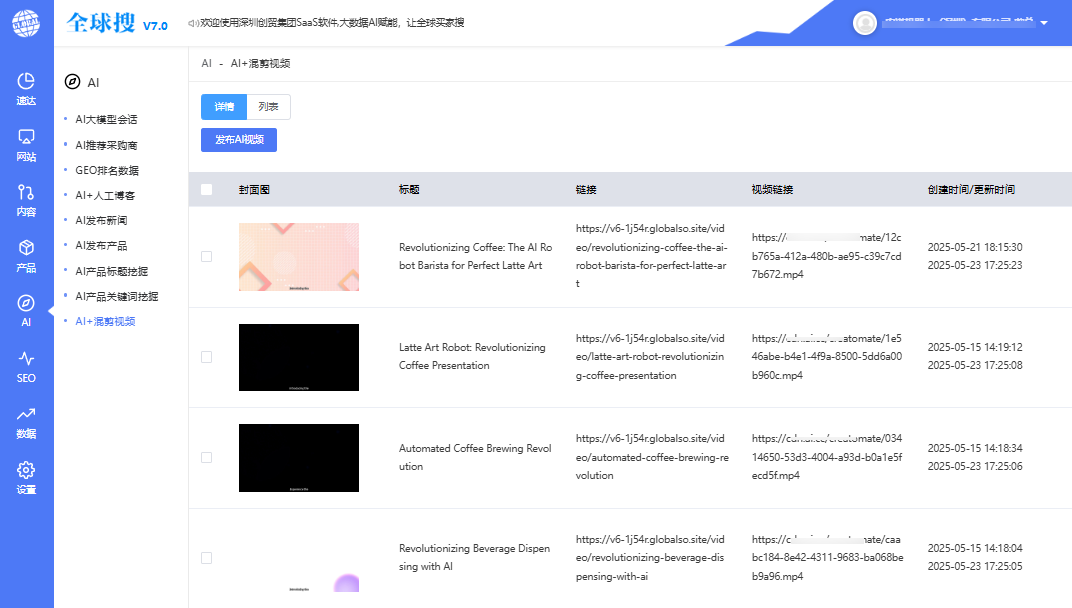Click the 产品 sidebar icon
The image size is (1072, 608).
pos(27,252)
